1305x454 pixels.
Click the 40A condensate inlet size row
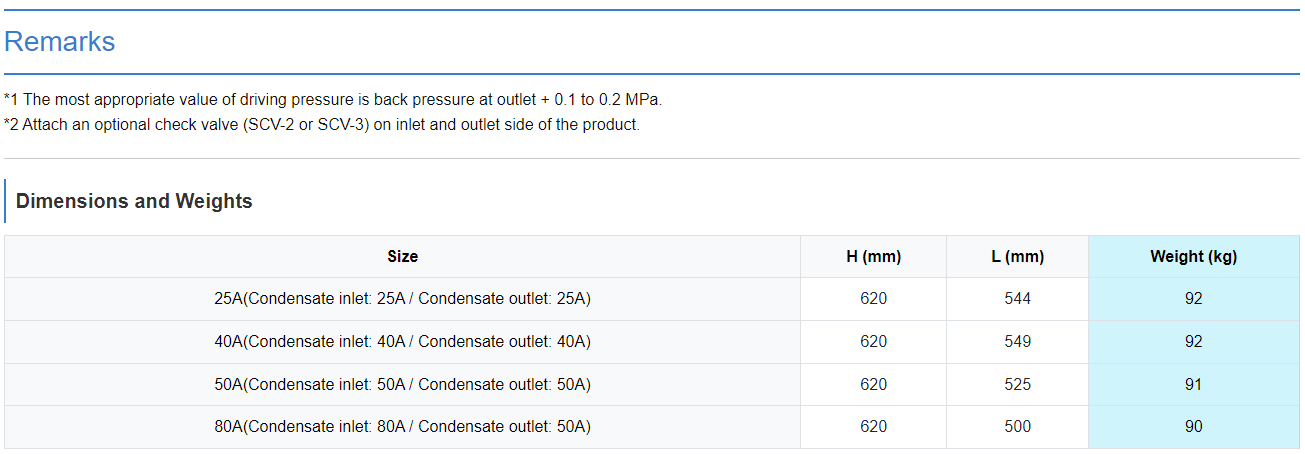[x=402, y=342]
